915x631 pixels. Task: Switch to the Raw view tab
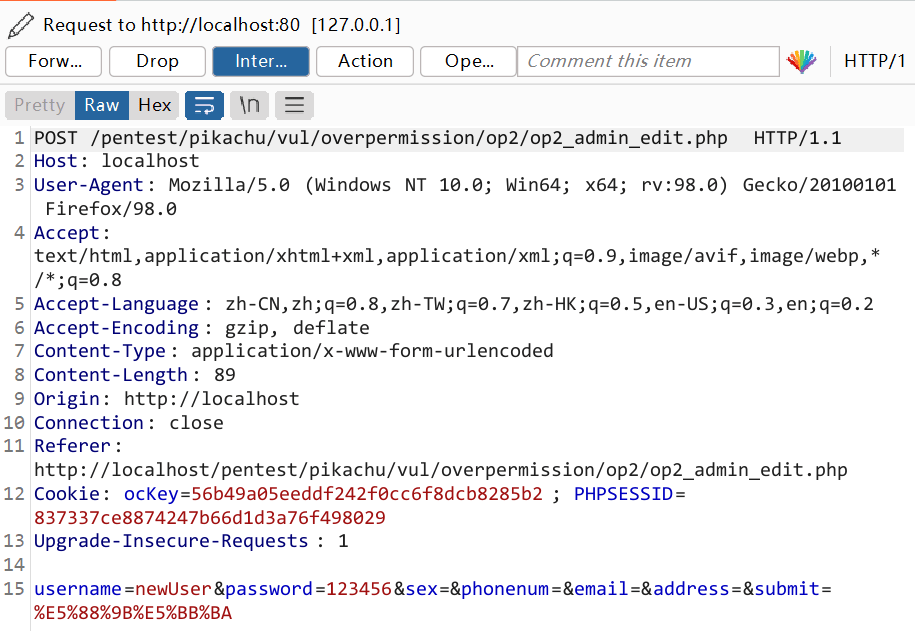pyautogui.click(x=102, y=106)
